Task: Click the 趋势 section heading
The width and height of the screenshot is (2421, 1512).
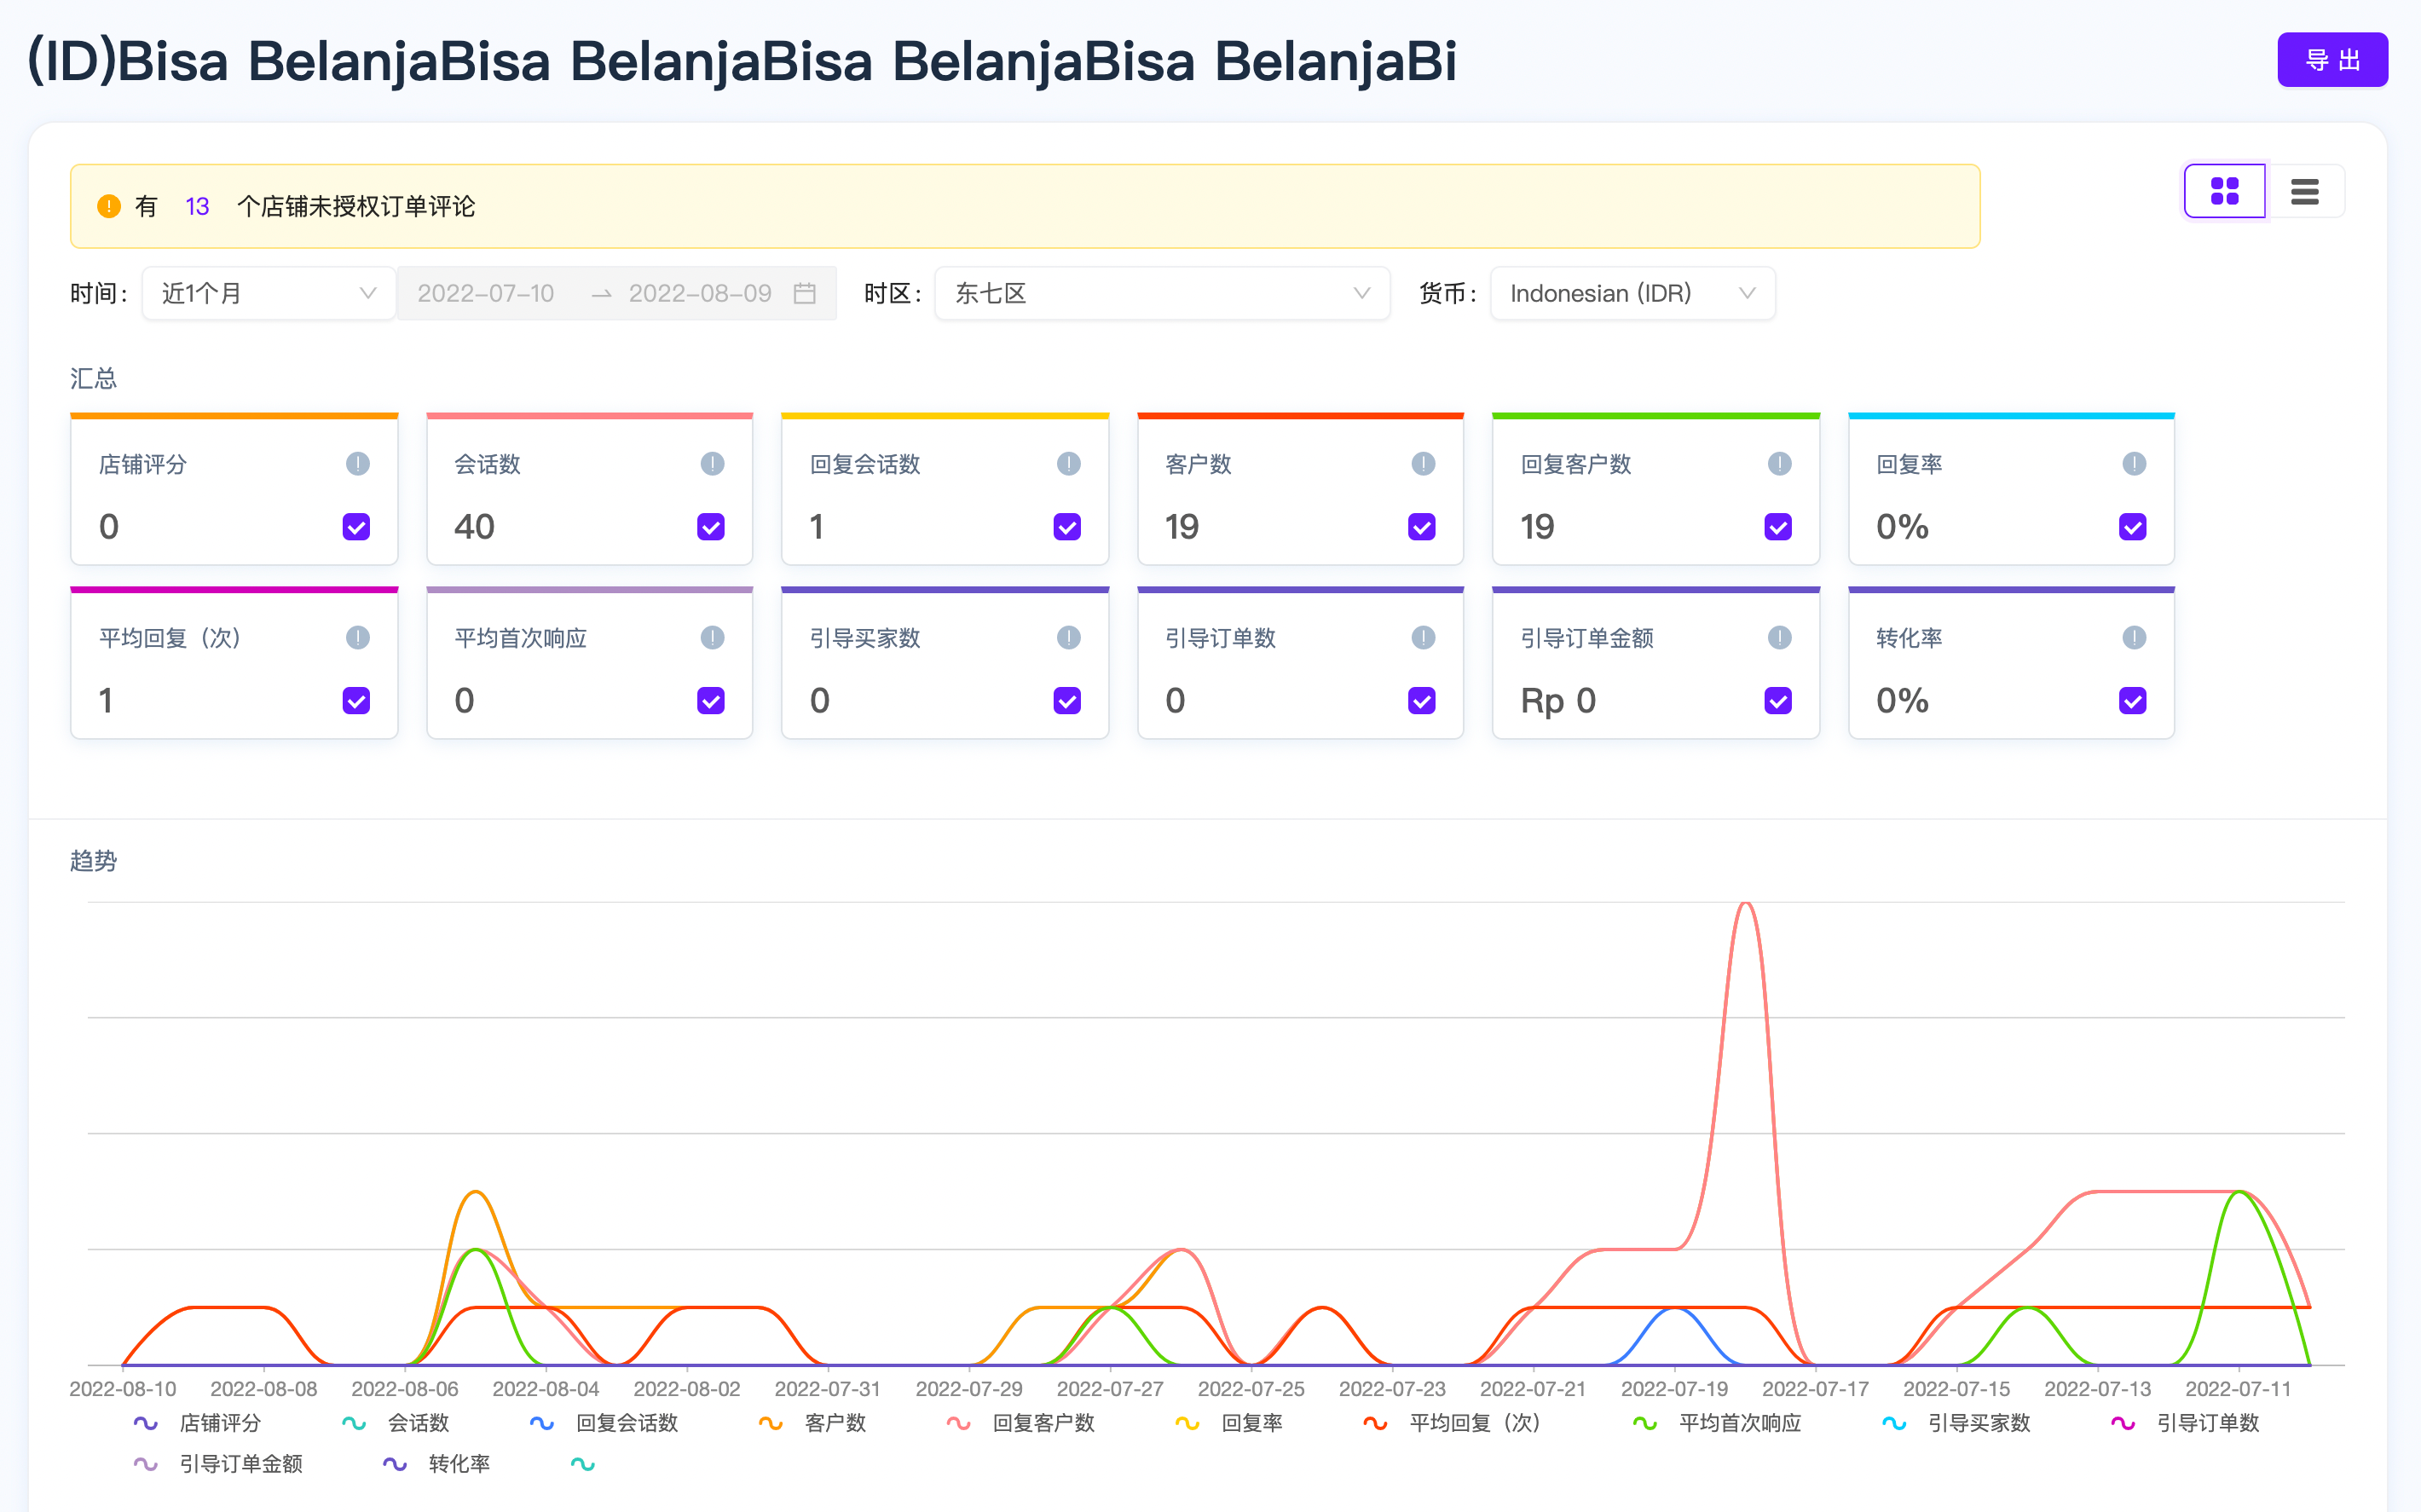Action: [94, 861]
